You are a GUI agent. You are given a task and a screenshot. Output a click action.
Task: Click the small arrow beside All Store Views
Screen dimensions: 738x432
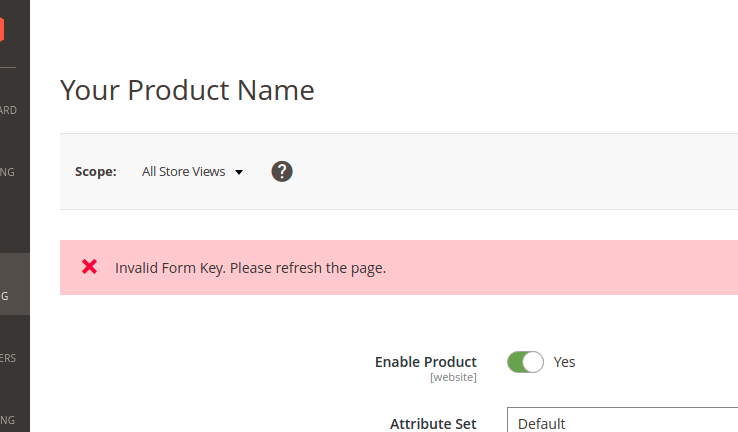click(239, 172)
